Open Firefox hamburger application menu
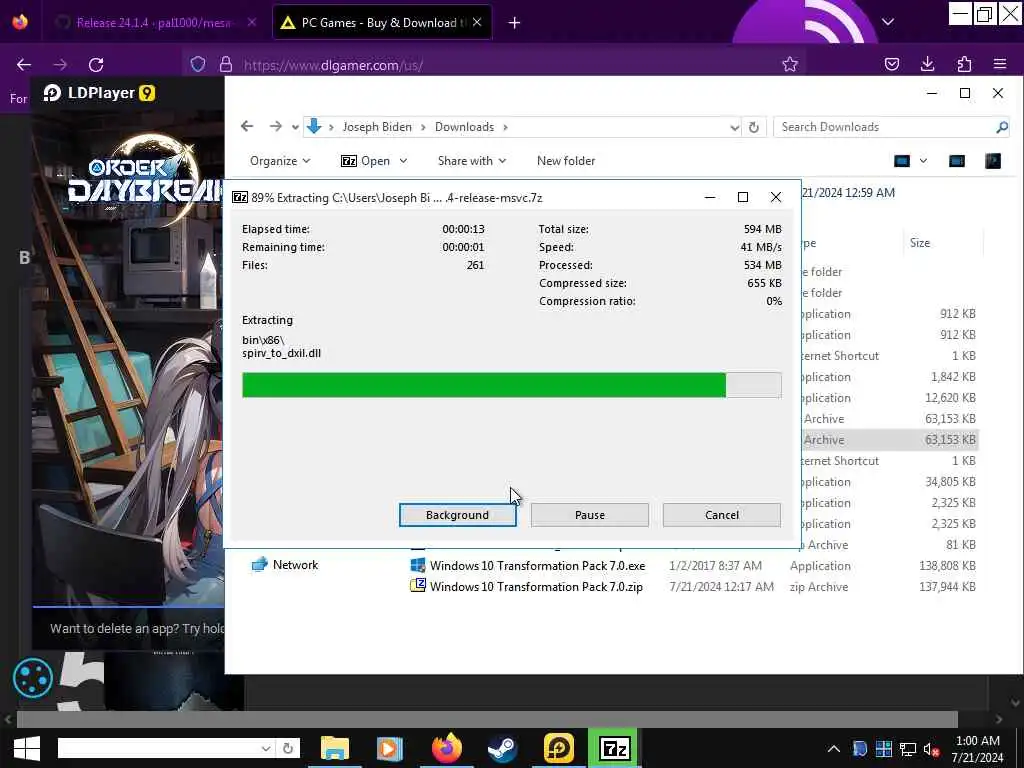Viewport: 1024px width, 768px height. [1000, 64]
